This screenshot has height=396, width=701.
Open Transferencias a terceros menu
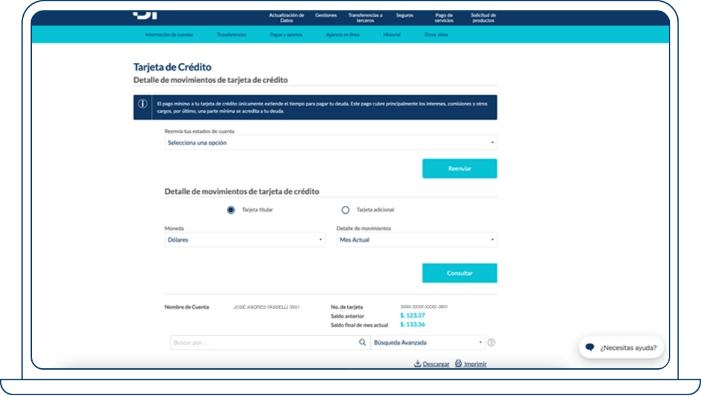point(365,18)
